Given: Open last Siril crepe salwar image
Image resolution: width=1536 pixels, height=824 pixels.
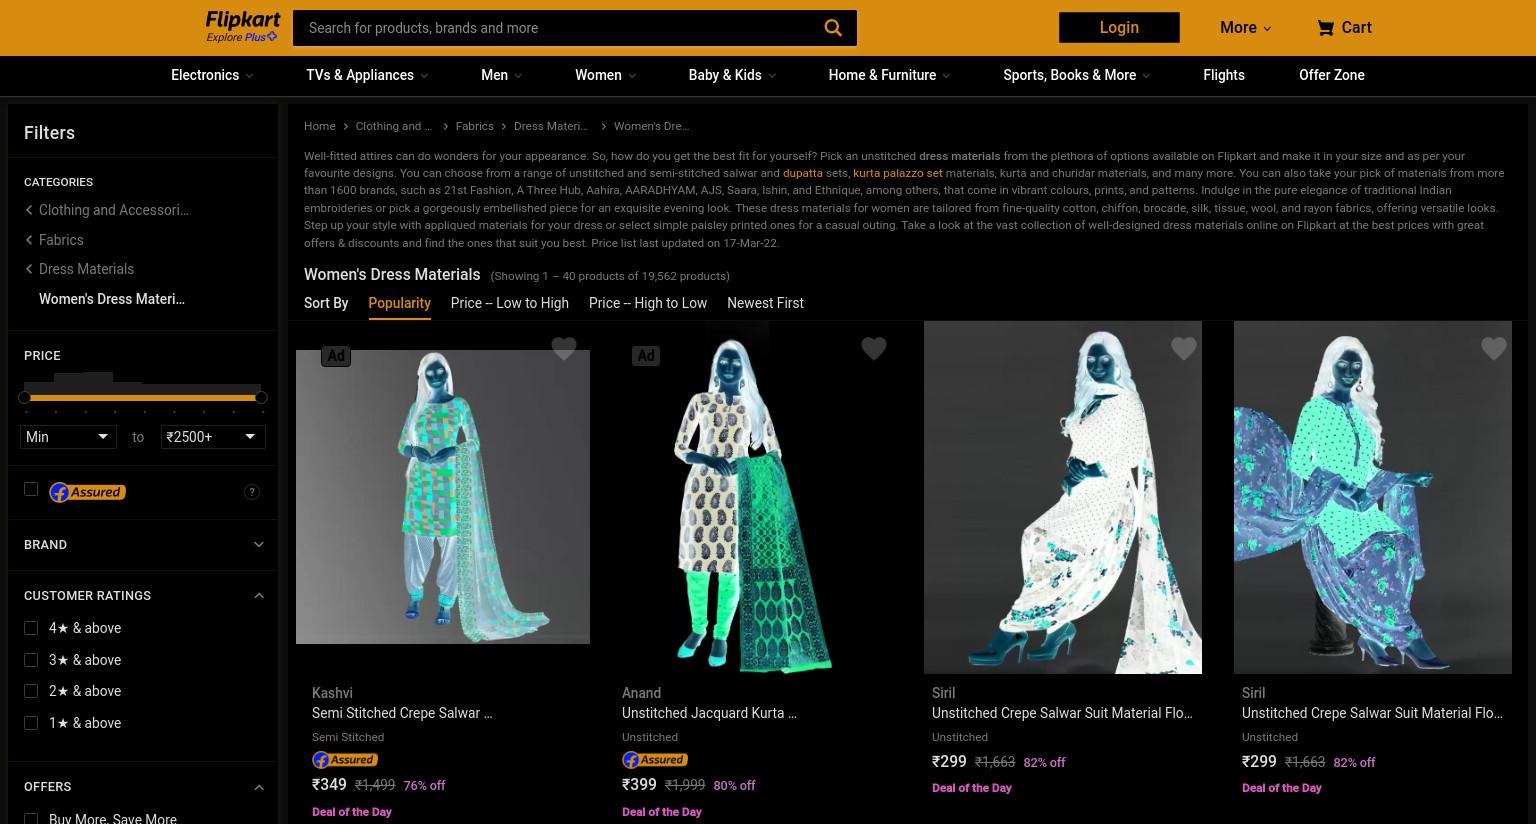Looking at the screenshot, I should click(x=1373, y=497).
